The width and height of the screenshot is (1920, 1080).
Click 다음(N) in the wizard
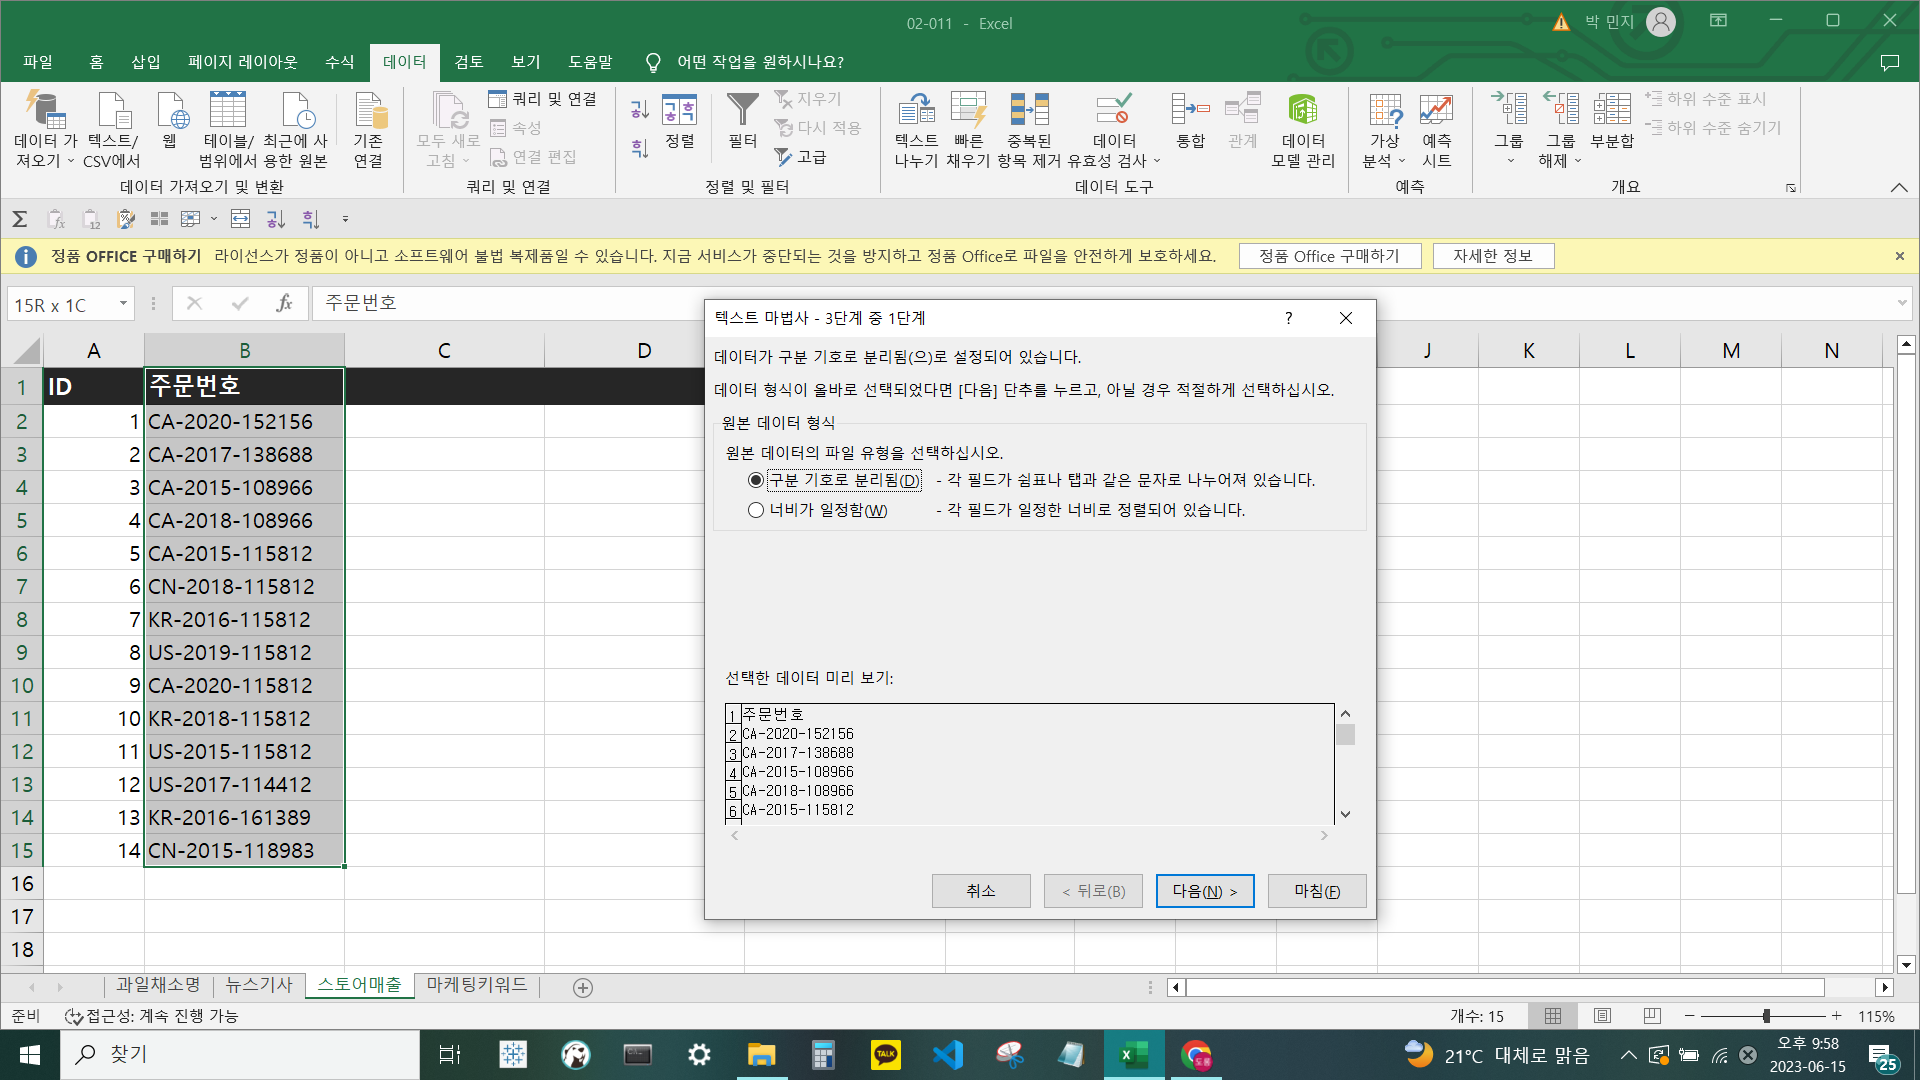(x=1205, y=891)
